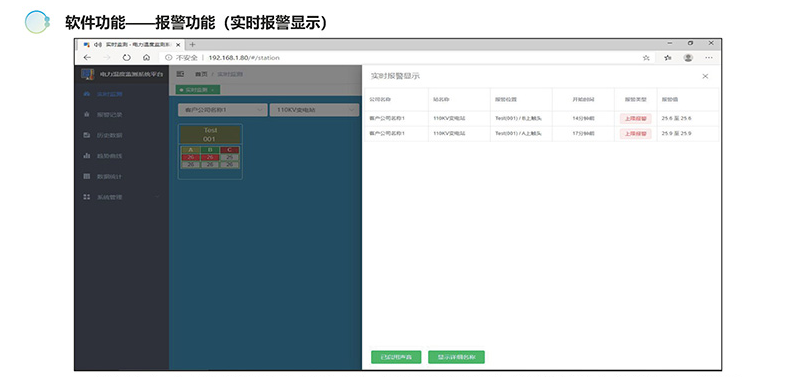Reload the page with the refresh icon
797x377 pixels.
(127, 57)
